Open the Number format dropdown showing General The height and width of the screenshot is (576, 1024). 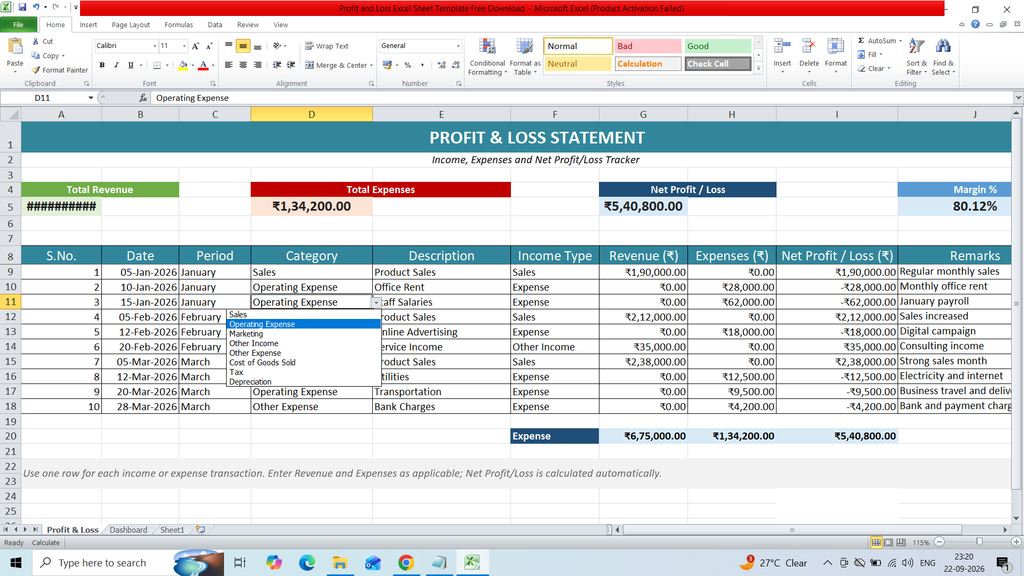tap(458, 46)
